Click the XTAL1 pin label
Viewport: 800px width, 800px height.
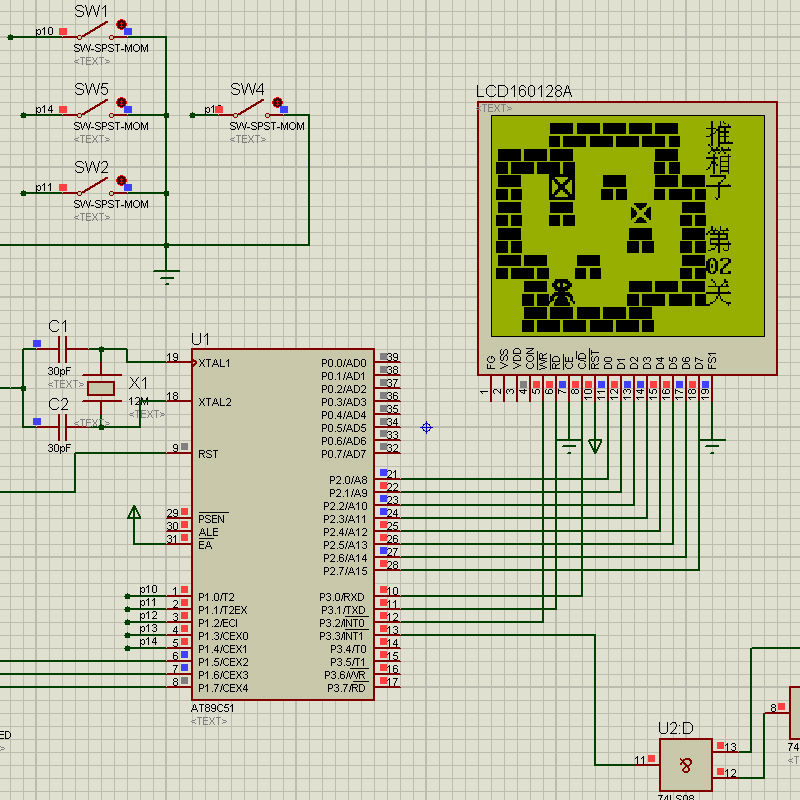(x=214, y=363)
